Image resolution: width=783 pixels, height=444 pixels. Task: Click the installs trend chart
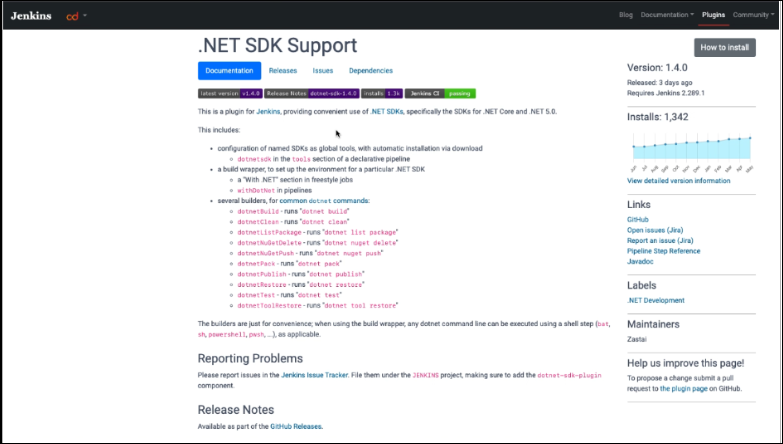tap(690, 149)
